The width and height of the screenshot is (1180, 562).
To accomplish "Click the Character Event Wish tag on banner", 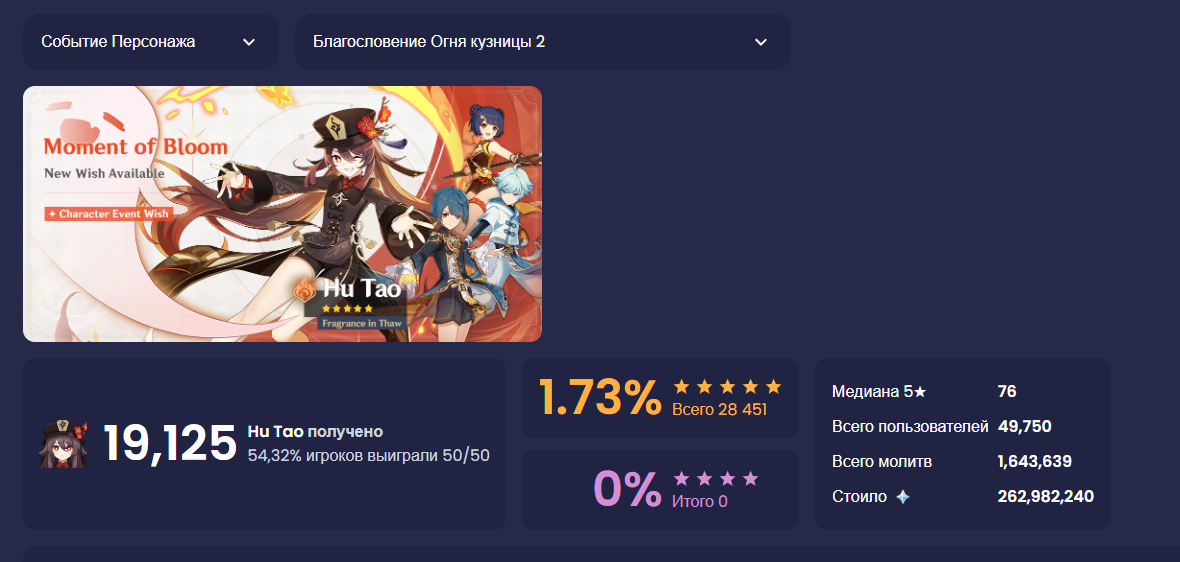I will [108, 214].
